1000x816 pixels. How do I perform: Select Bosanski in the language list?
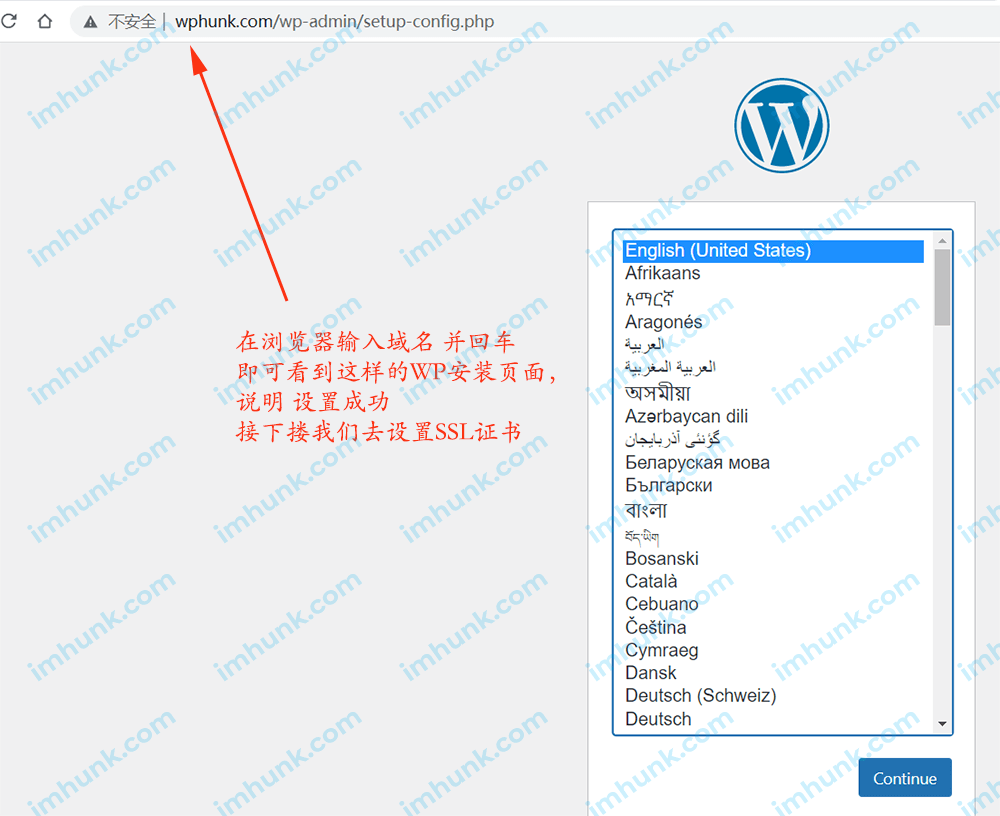coord(773,559)
